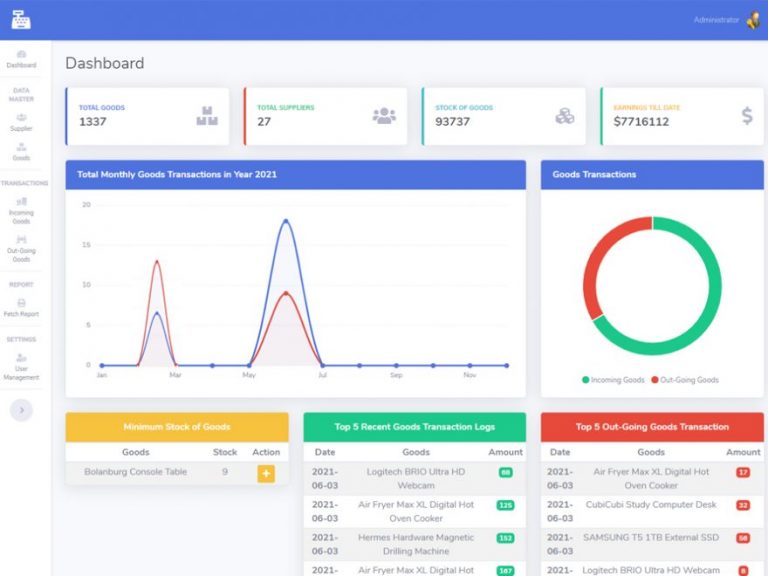The width and height of the screenshot is (768, 576).
Task: Click the Total Suppliers card
Action: [325, 116]
